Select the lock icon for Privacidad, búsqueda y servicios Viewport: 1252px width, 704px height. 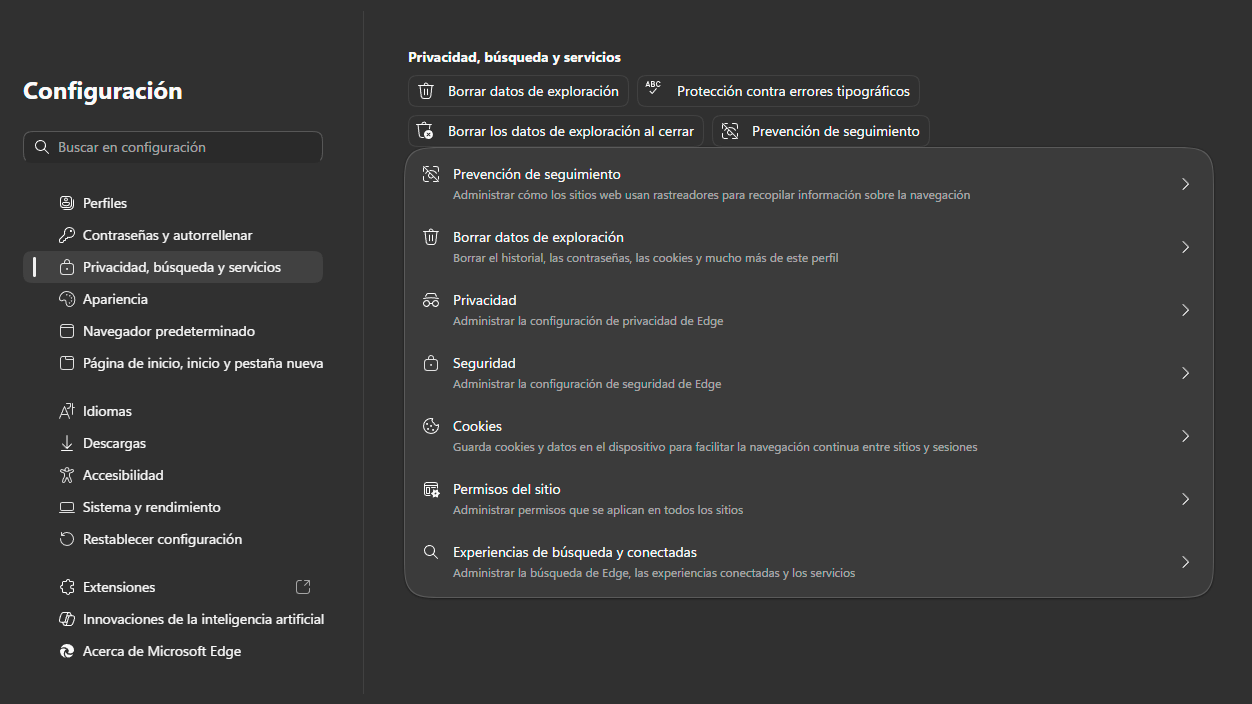pos(65,267)
